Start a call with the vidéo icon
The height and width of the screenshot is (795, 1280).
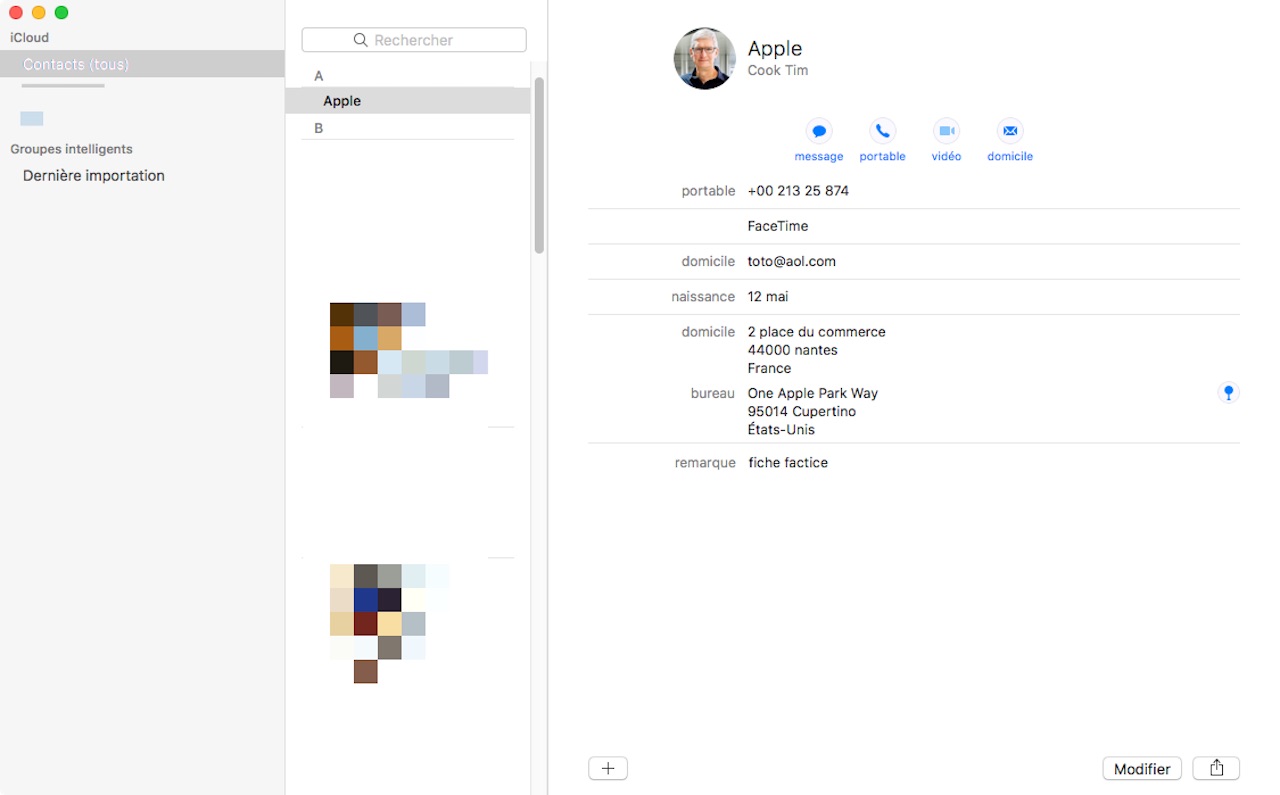pos(946,131)
